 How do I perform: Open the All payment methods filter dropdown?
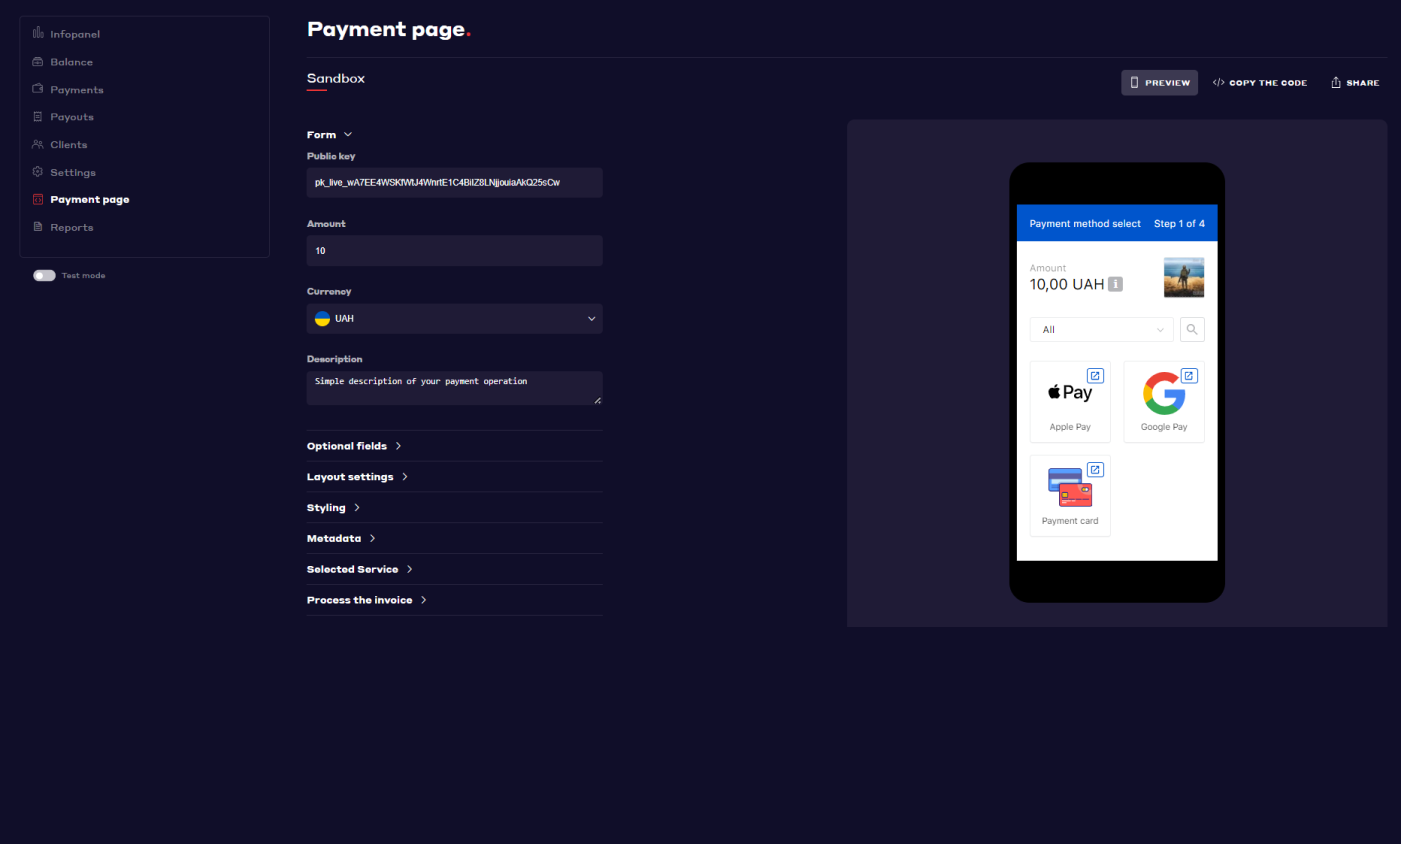pos(1101,330)
